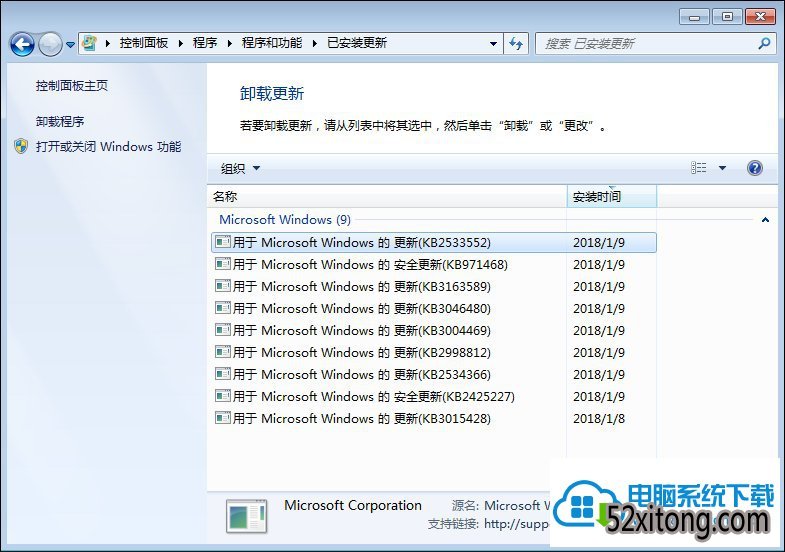Image resolution: width=785 pixels, height=552 pixels.
Task: Click the icon of update KB3015428
Action: click(x=223, y=418)
